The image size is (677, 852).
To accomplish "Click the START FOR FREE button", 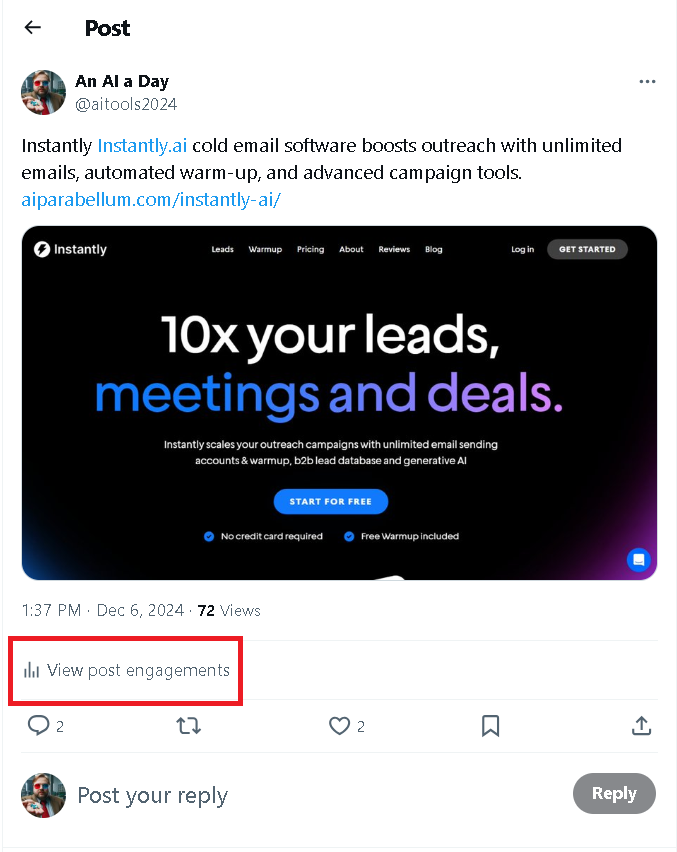I will [x=331, y=501].
